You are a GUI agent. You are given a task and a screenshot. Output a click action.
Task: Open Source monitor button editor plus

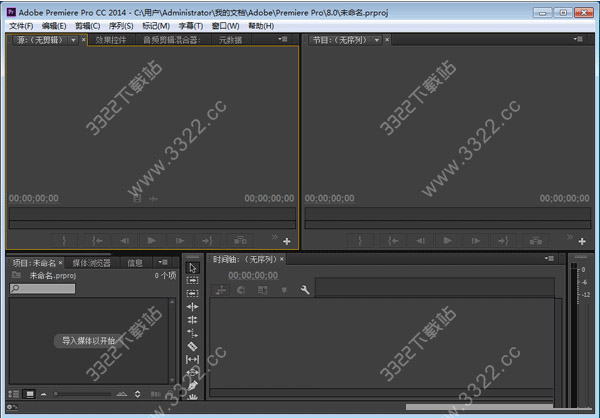(287, 242)
